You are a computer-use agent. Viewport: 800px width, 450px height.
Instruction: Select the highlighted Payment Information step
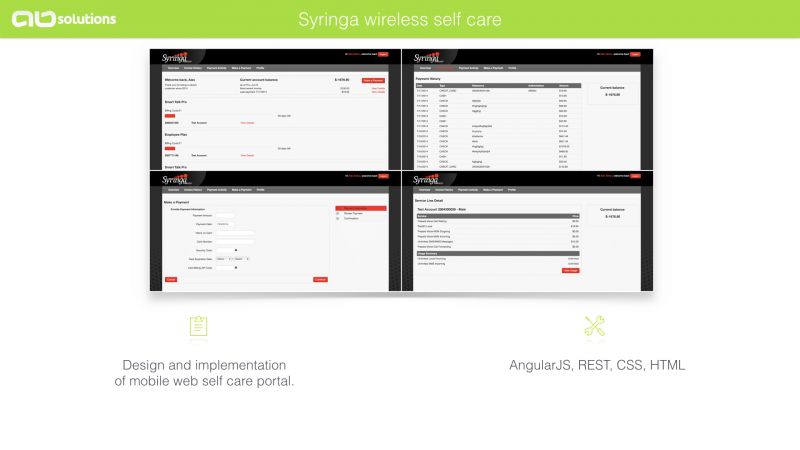click(x=361, y=208)
